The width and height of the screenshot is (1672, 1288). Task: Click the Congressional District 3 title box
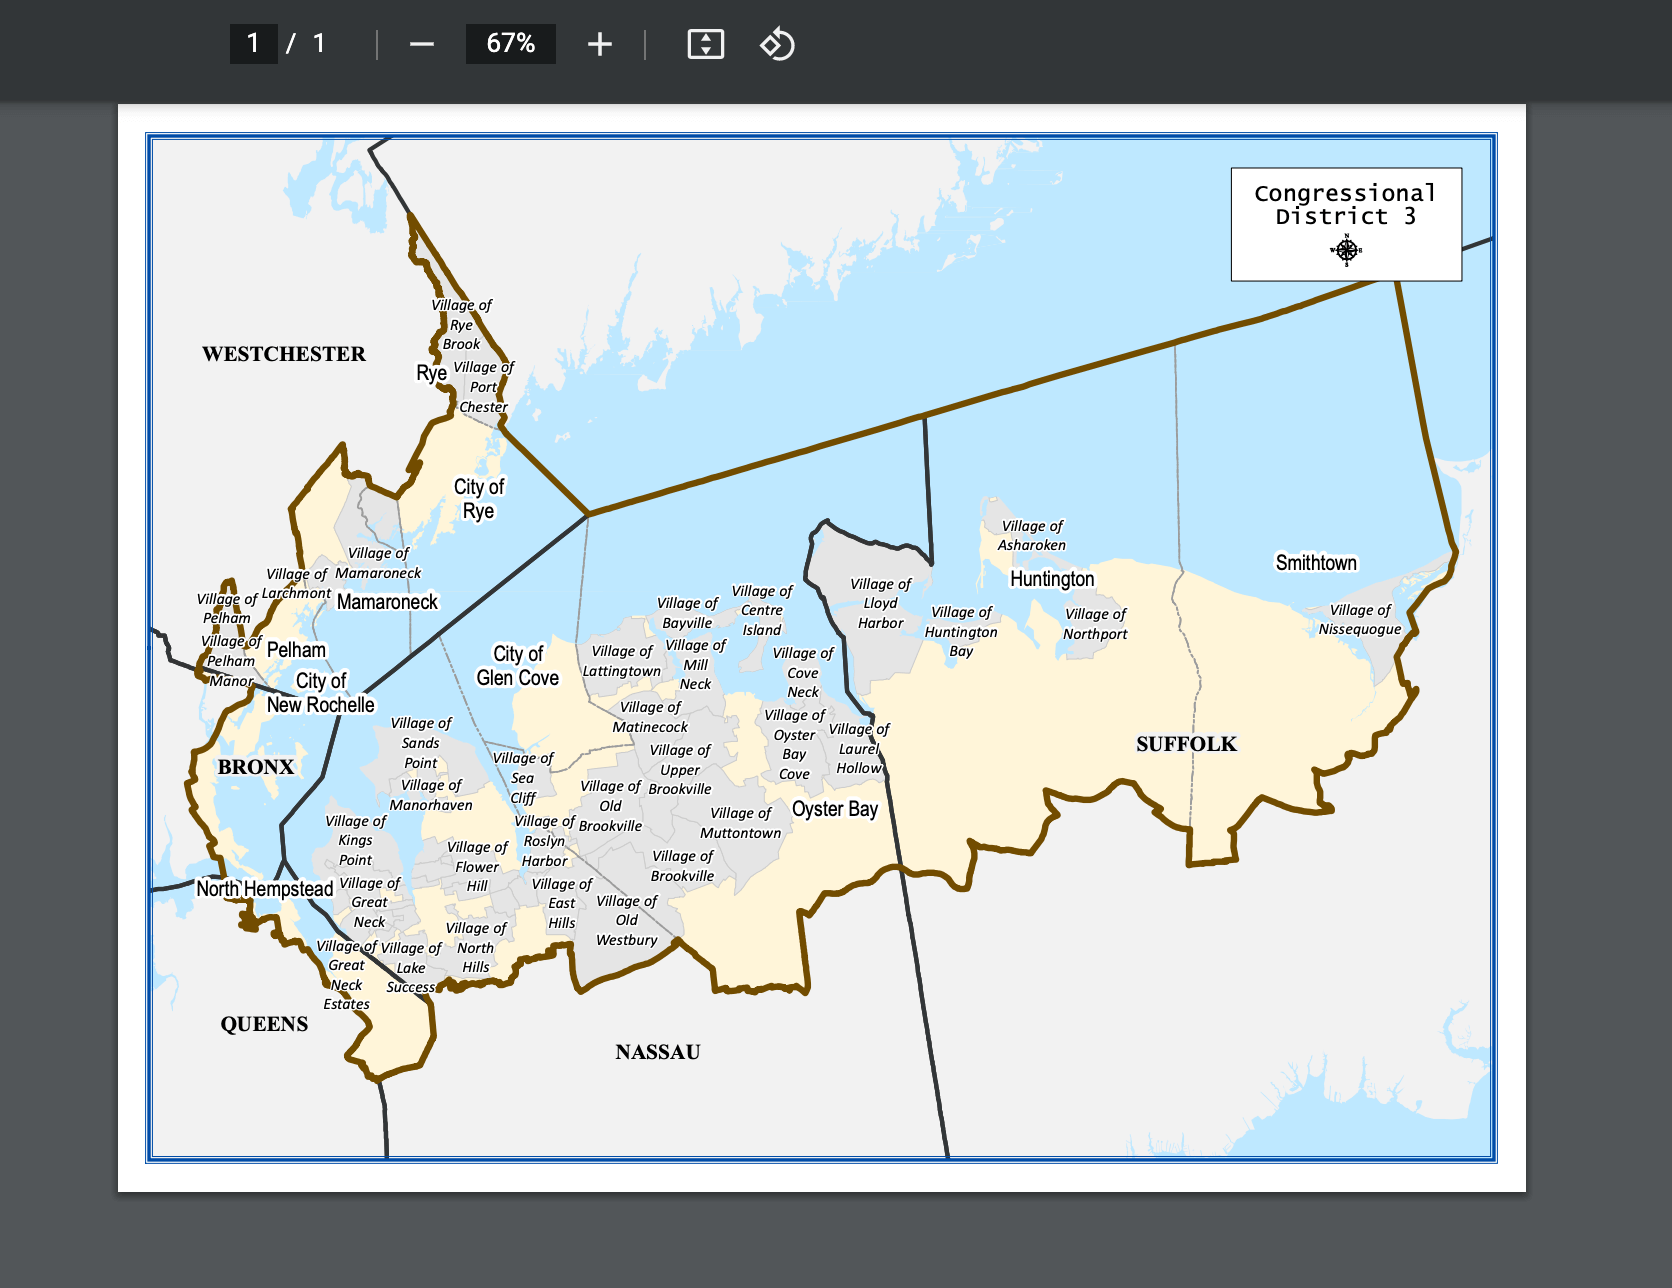1346,224
